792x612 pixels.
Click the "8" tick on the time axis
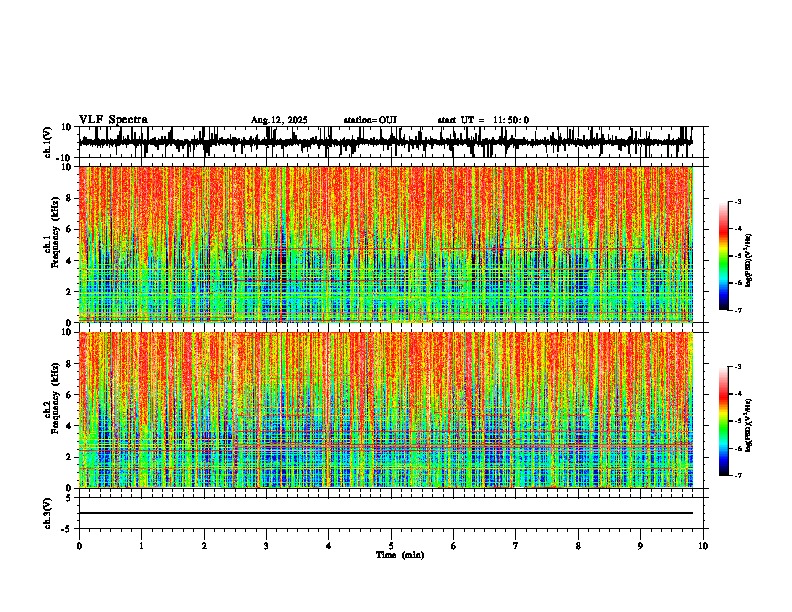(578, 546)
